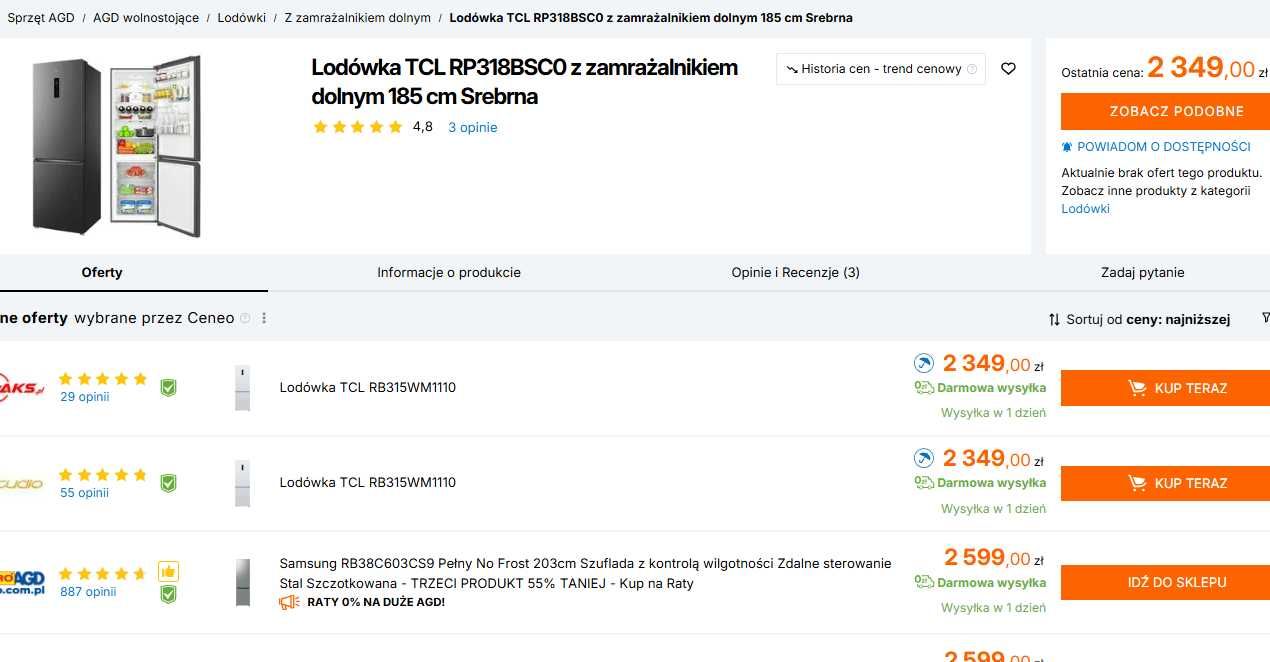Open the Opinie i Recenzje (3) tab
1270x662 pixels.
(795, 272)
